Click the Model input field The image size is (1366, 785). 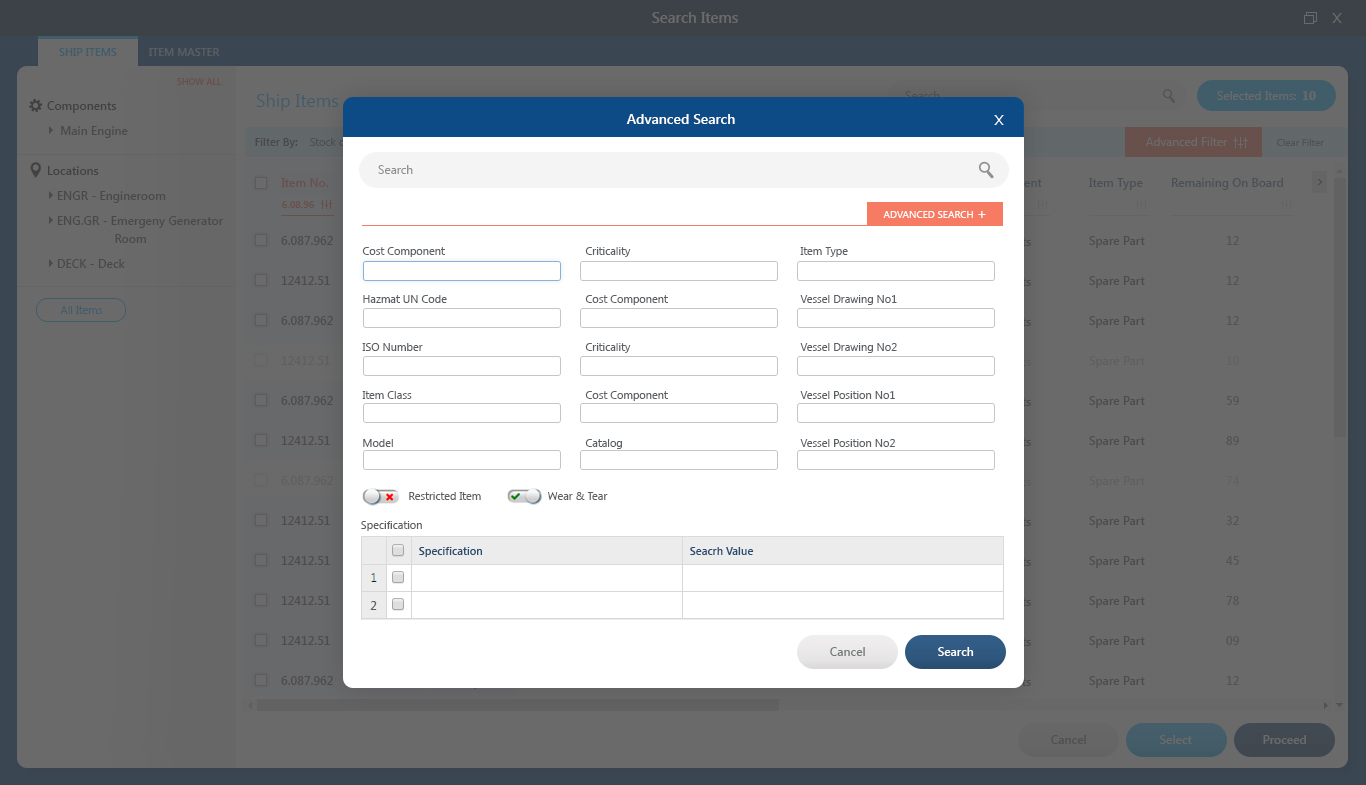pyautogui.click(x=462, y=460)
